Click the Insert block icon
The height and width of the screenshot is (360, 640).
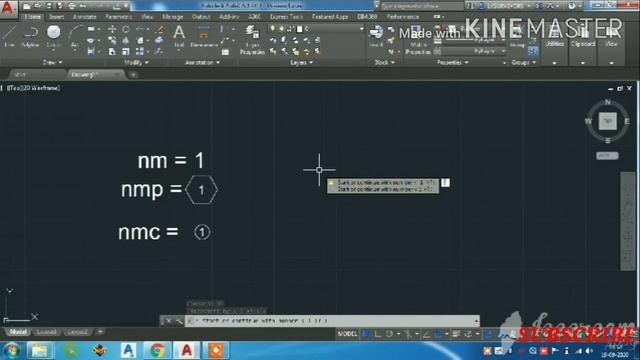click(376, 36)
